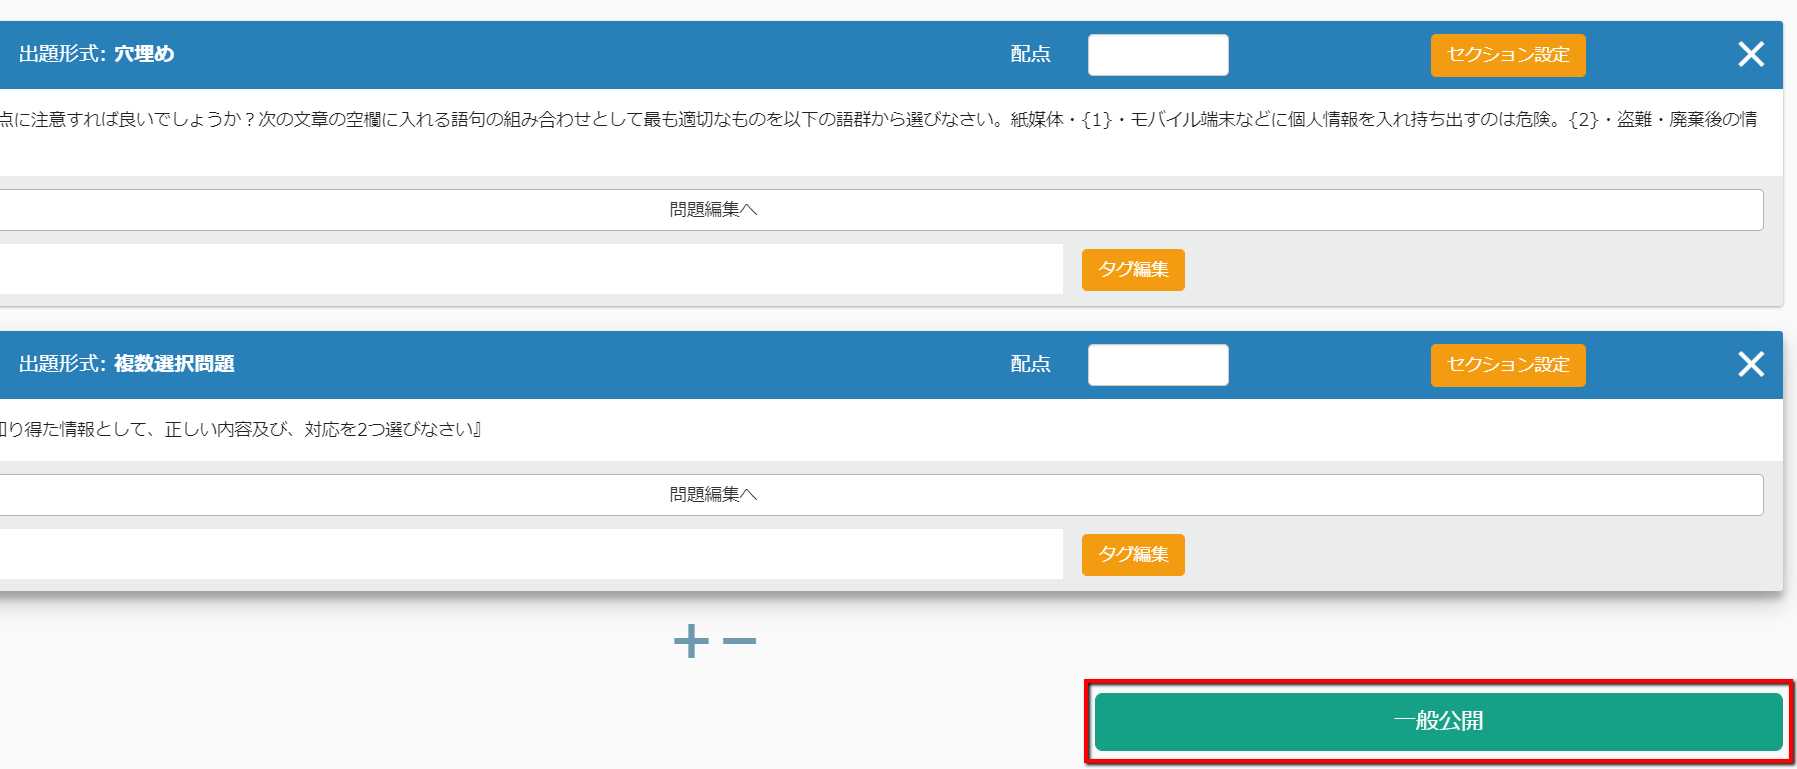1797x769 pixels.
Task: Remove the 複数選択問題 question with X icon
Action: pyautogui.click(x=1750, y=364)
